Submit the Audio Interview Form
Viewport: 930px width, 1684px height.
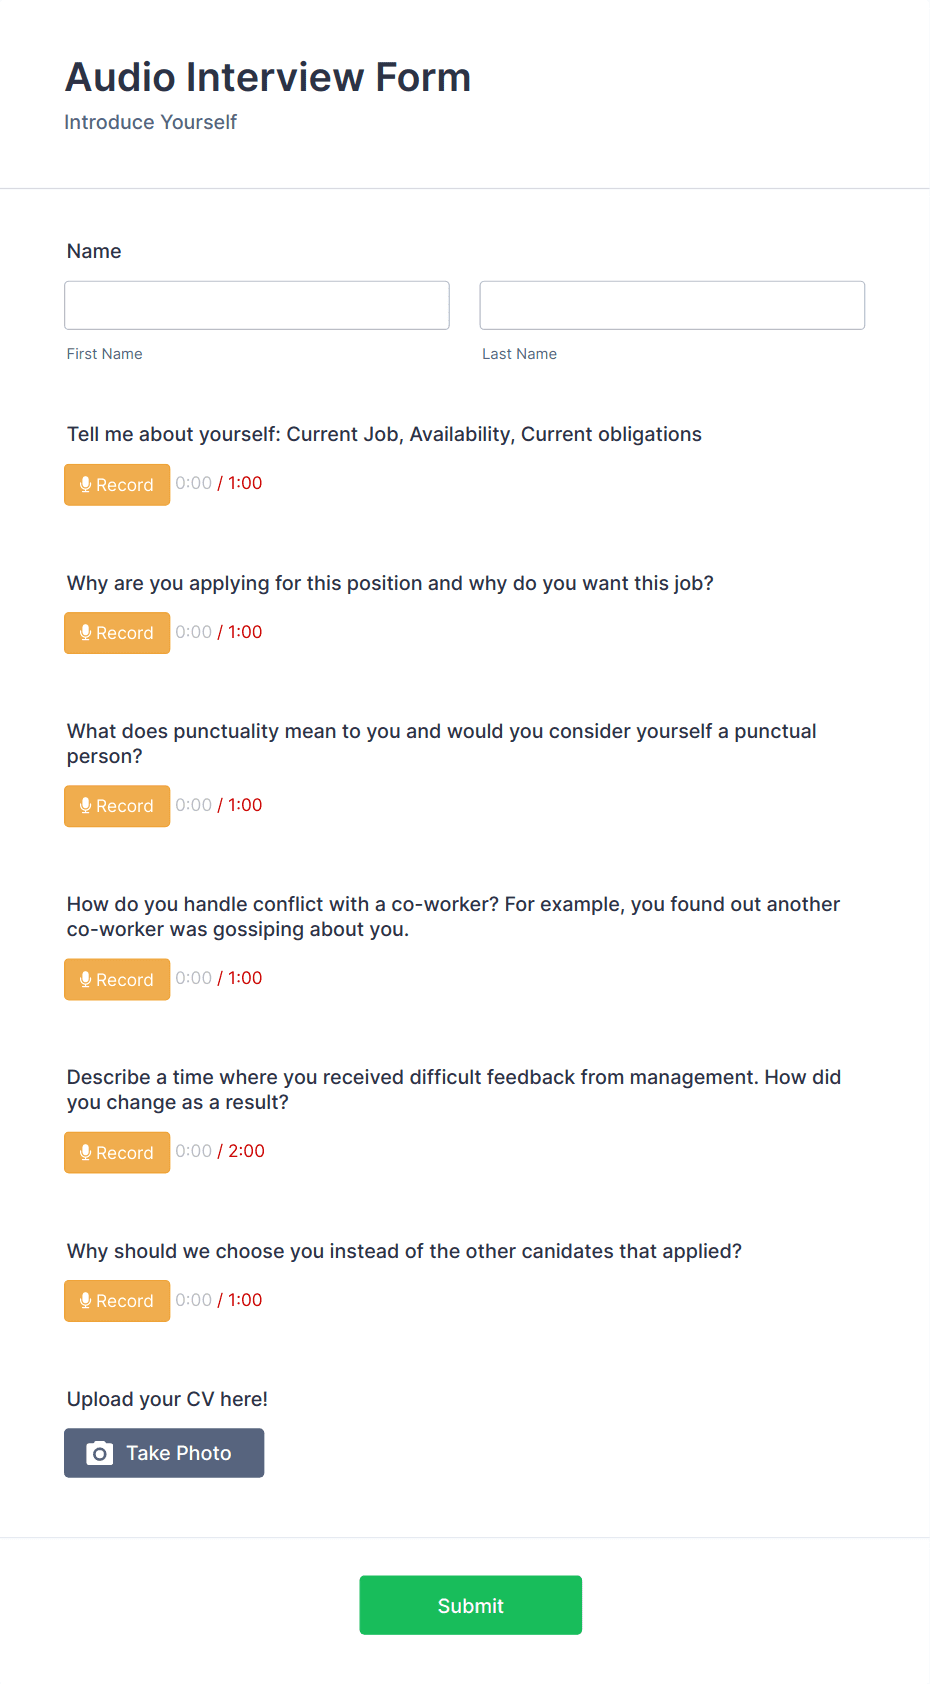(470, 1605)
